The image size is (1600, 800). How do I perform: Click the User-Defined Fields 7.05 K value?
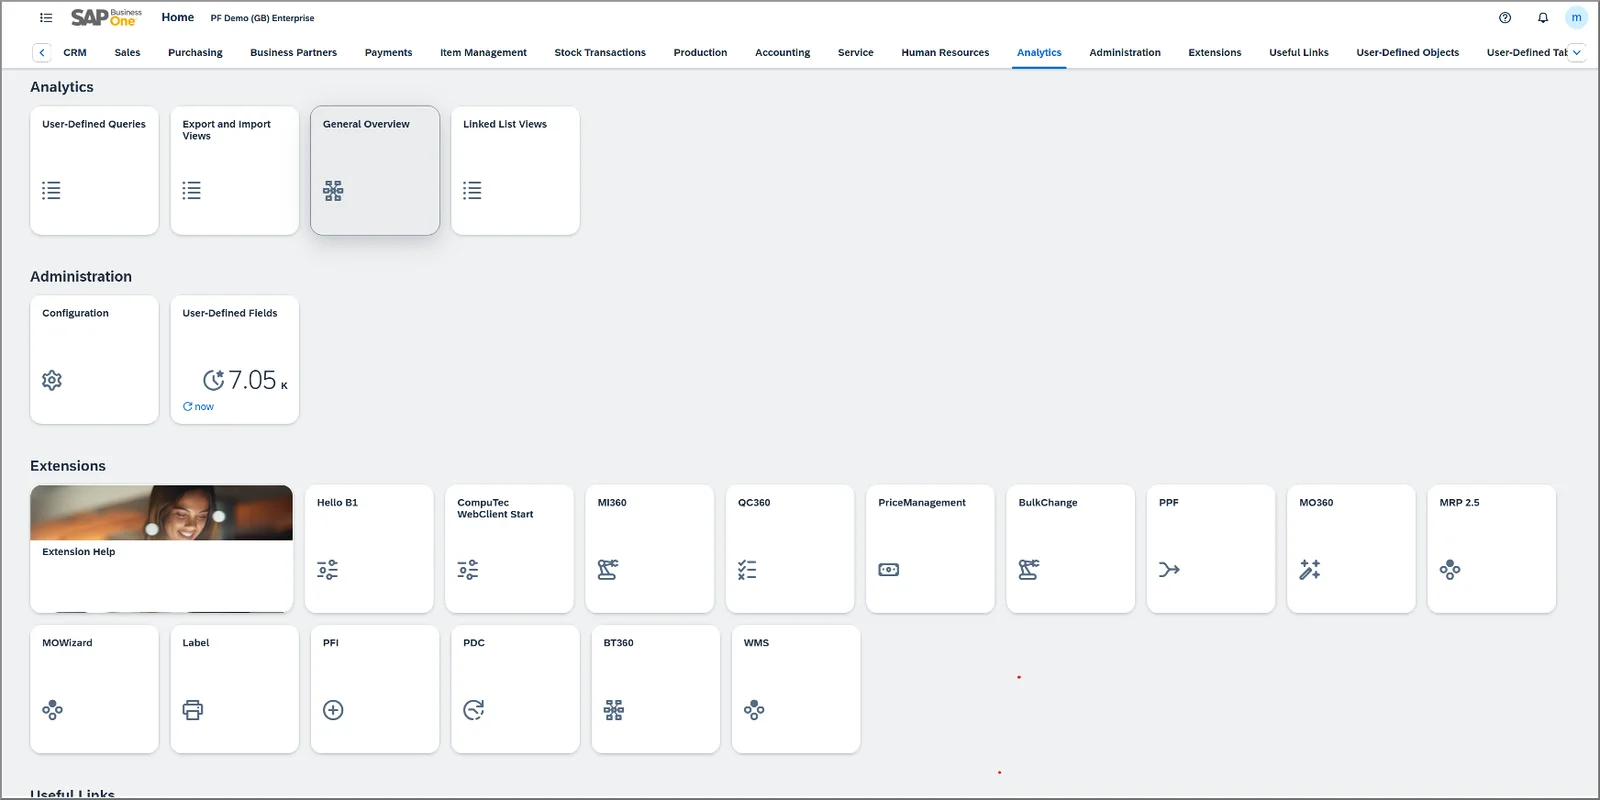click(x=245, y=380)
